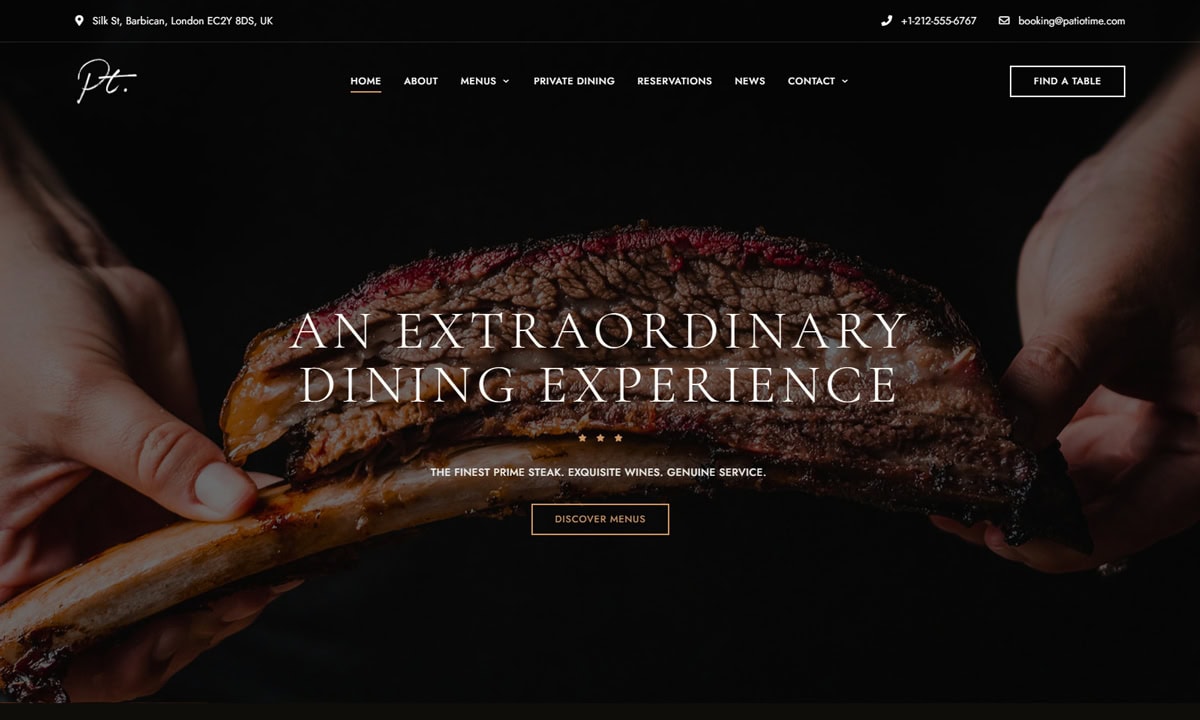Image resolution: width=1200 pixels, height=720 pixels.
Task: Click the Find a Table button
Action: [1067, 81]
